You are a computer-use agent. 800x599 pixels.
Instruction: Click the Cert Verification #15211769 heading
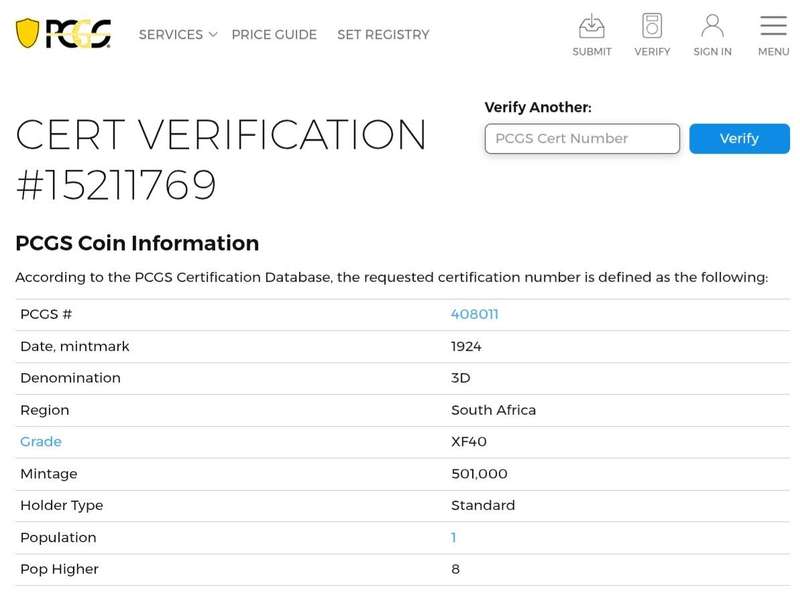(x=221, y=159)
